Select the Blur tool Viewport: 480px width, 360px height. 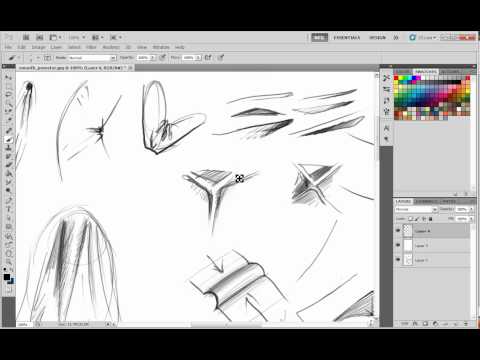coord(9,182)
